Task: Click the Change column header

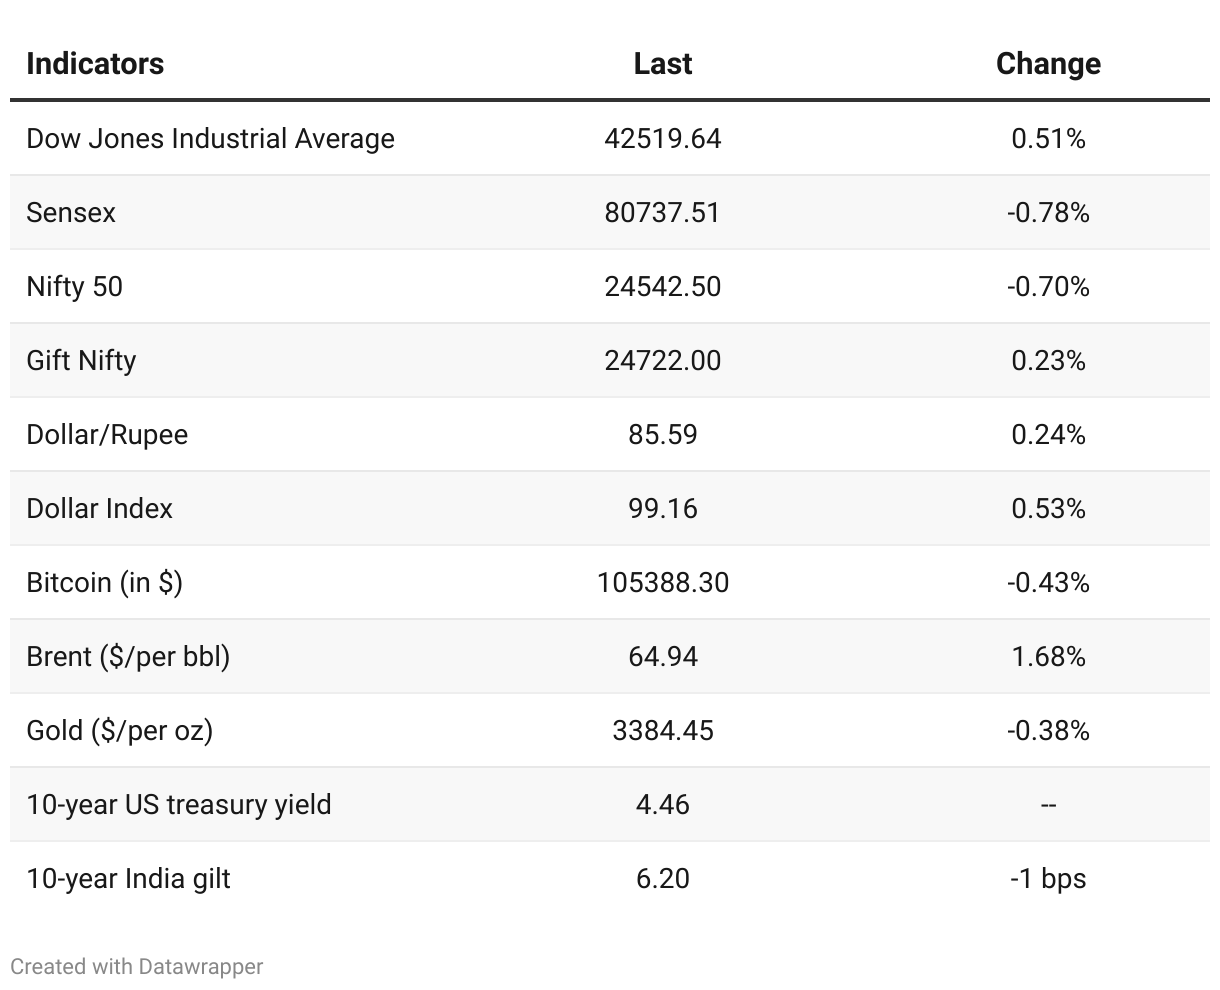Action: [x=1048, y=64]
